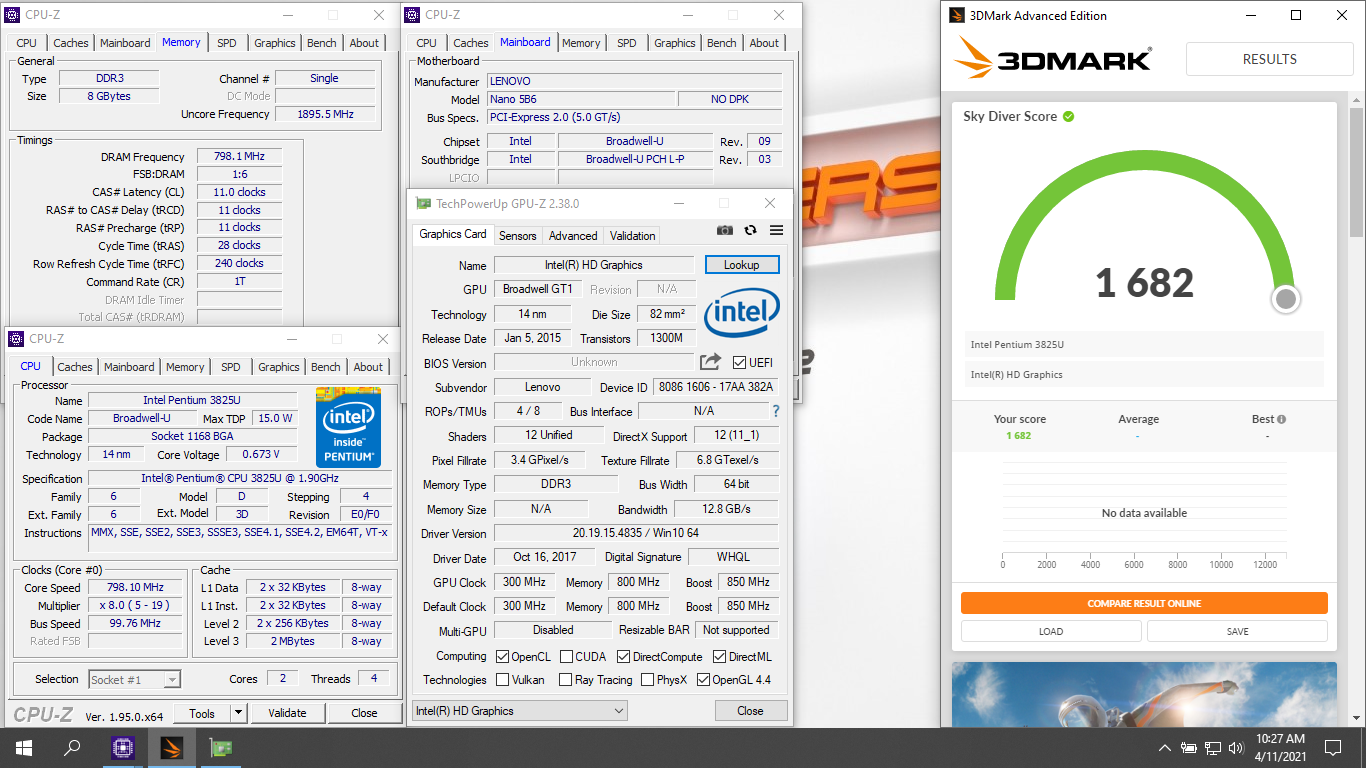Open the Windows Start menu

[x=23, y=747]
